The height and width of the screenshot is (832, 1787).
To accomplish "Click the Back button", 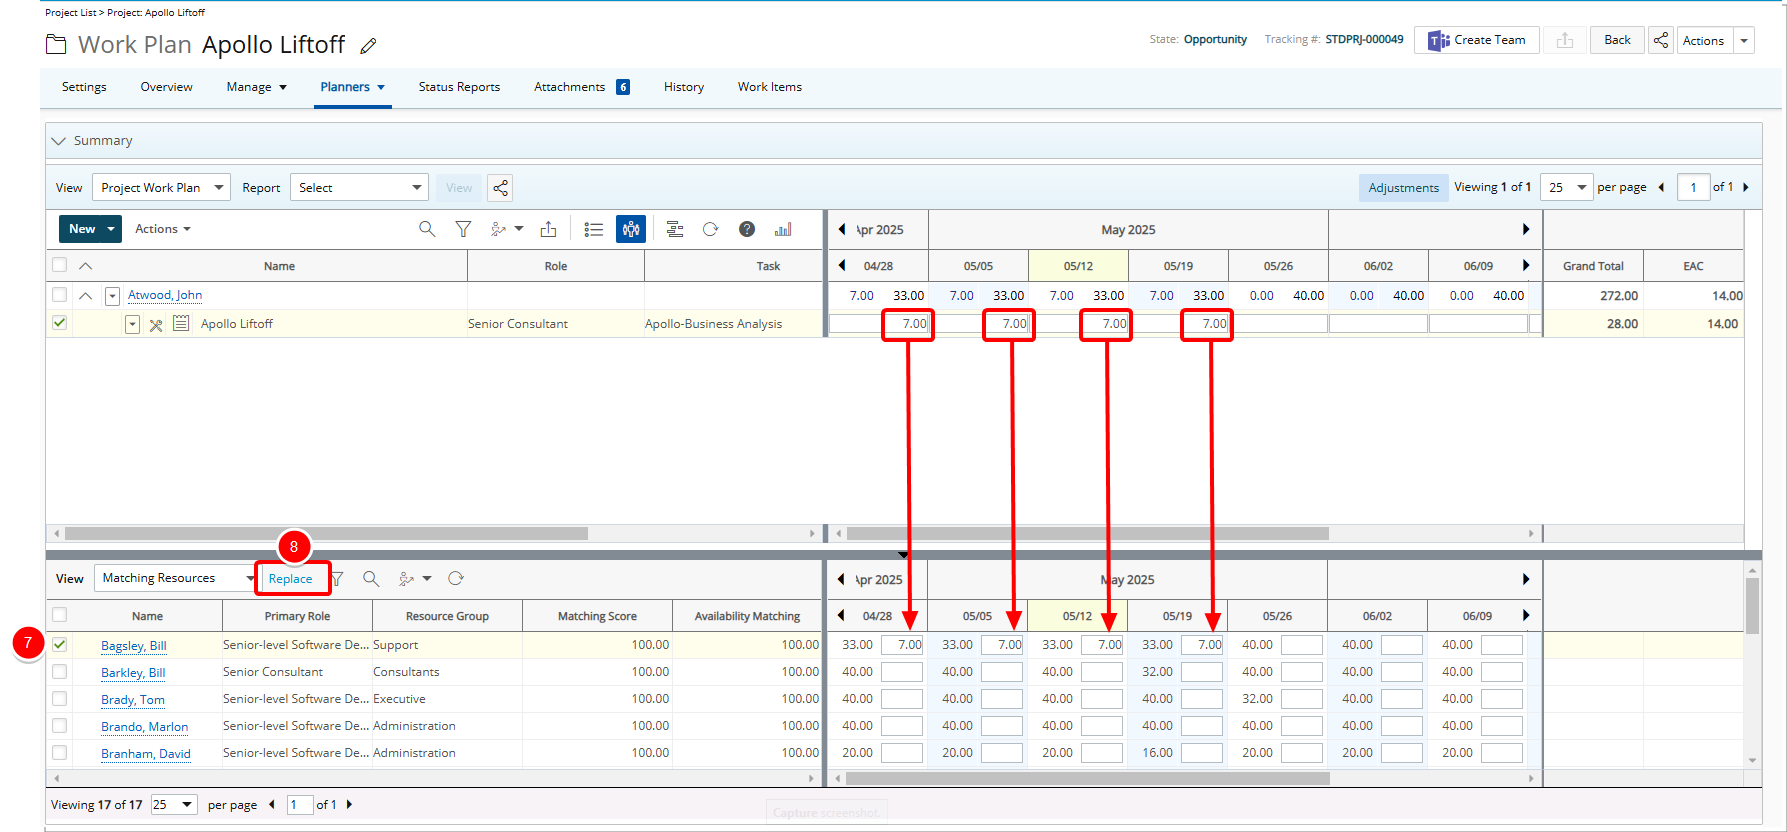I will (x=1617, y=40).
